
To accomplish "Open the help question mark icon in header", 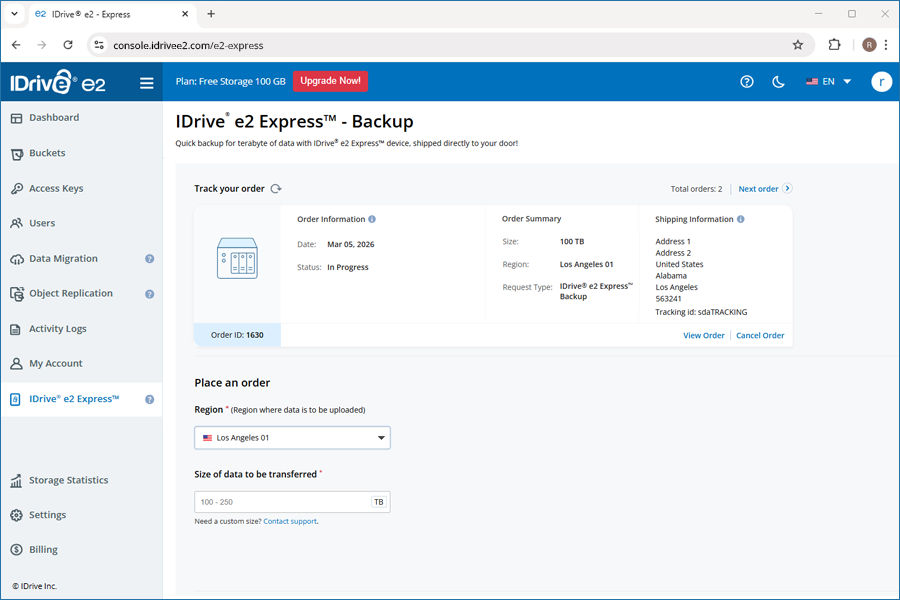I will 746,82.
